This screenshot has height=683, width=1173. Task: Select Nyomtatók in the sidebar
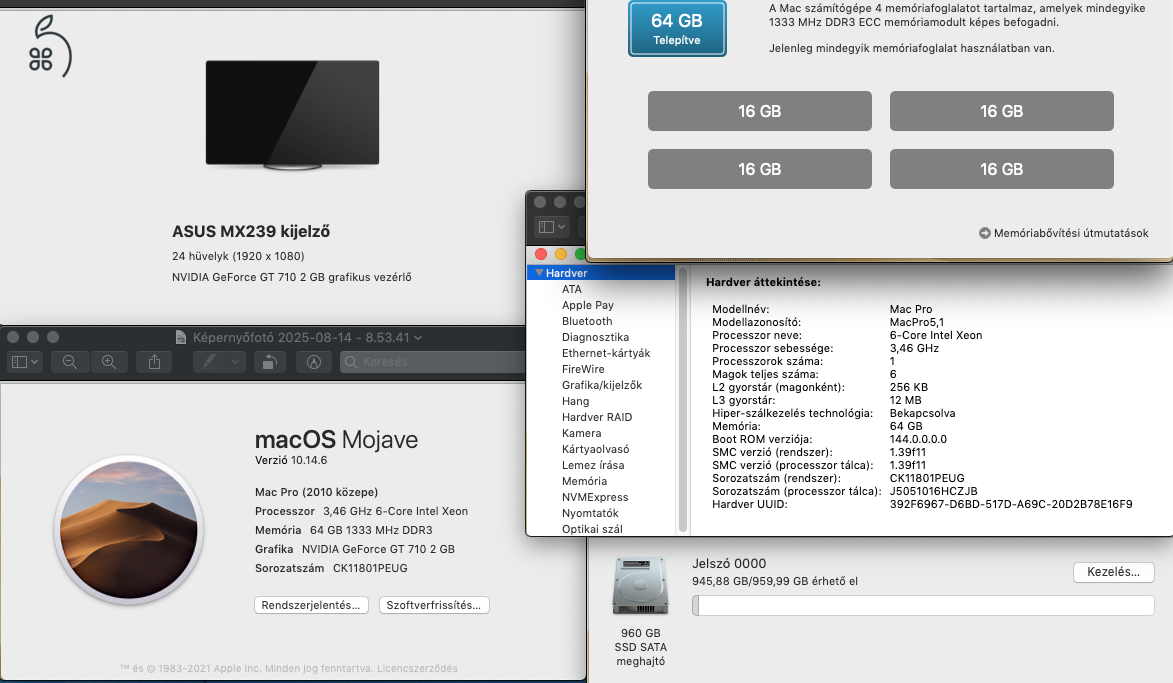[590, 513]
